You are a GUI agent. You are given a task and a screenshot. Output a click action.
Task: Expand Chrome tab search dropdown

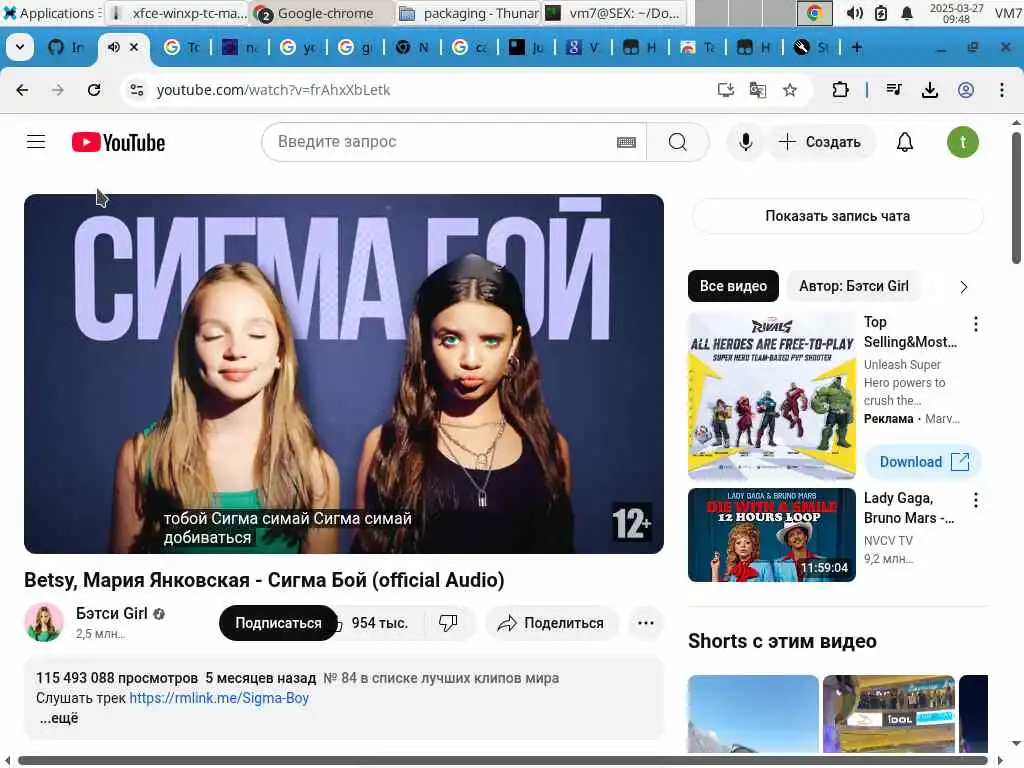point(20,47)
